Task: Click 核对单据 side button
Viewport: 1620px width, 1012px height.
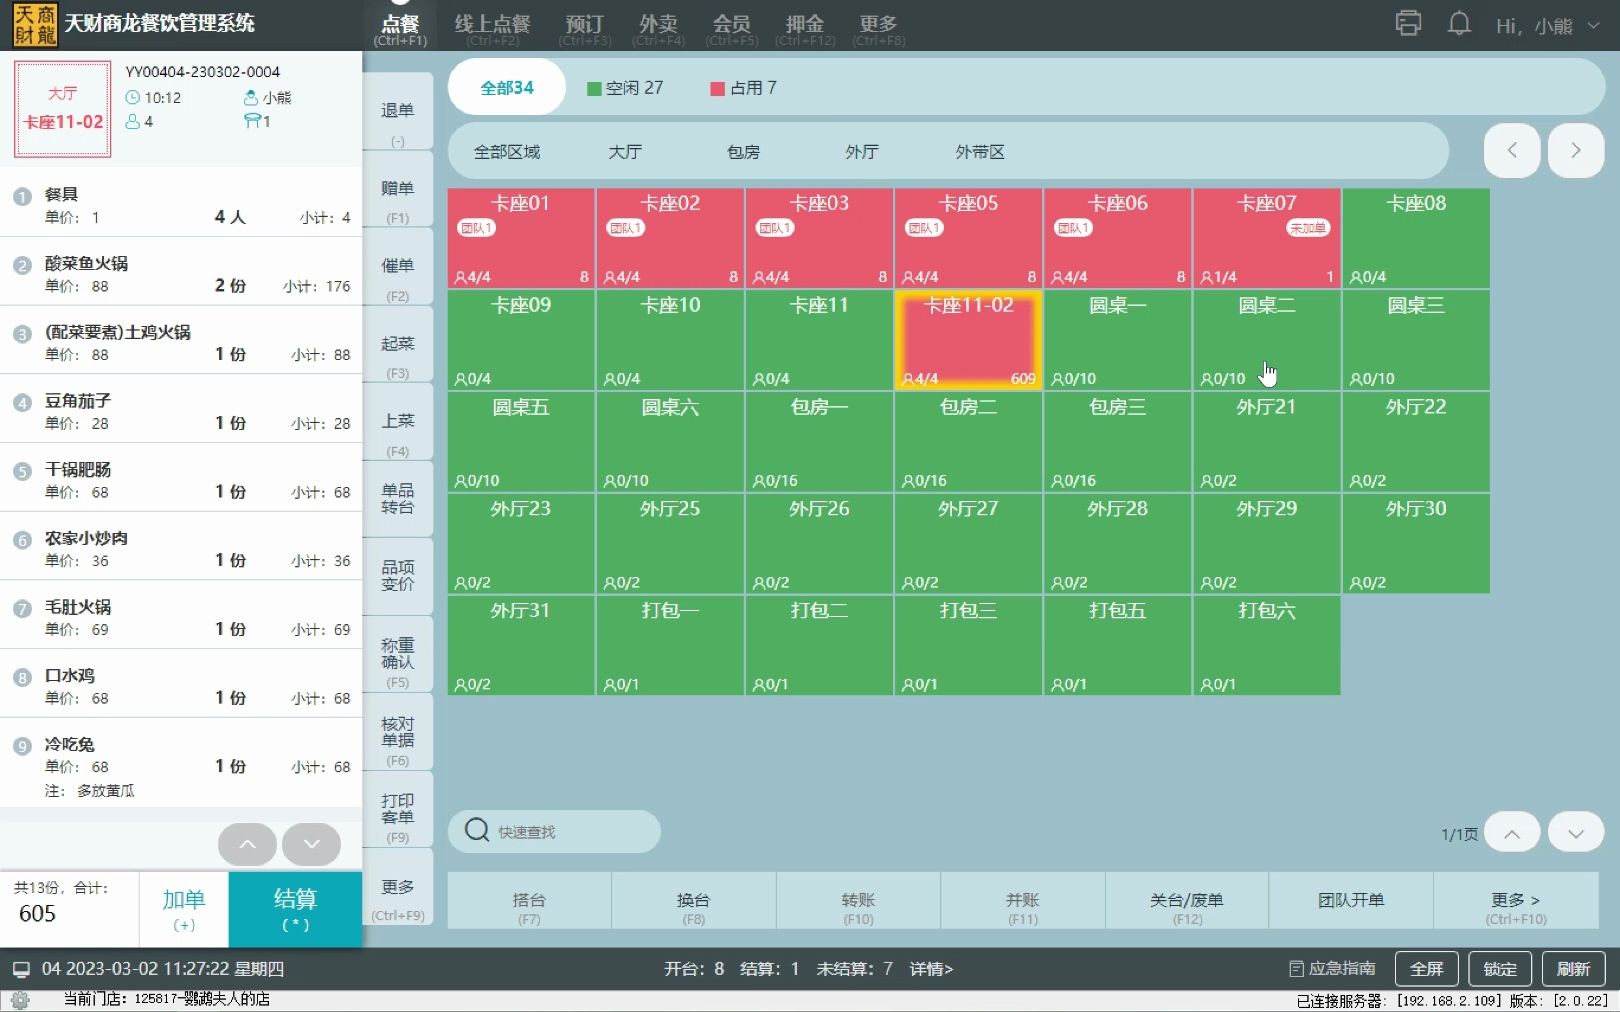Action: (x=398, y=732)
